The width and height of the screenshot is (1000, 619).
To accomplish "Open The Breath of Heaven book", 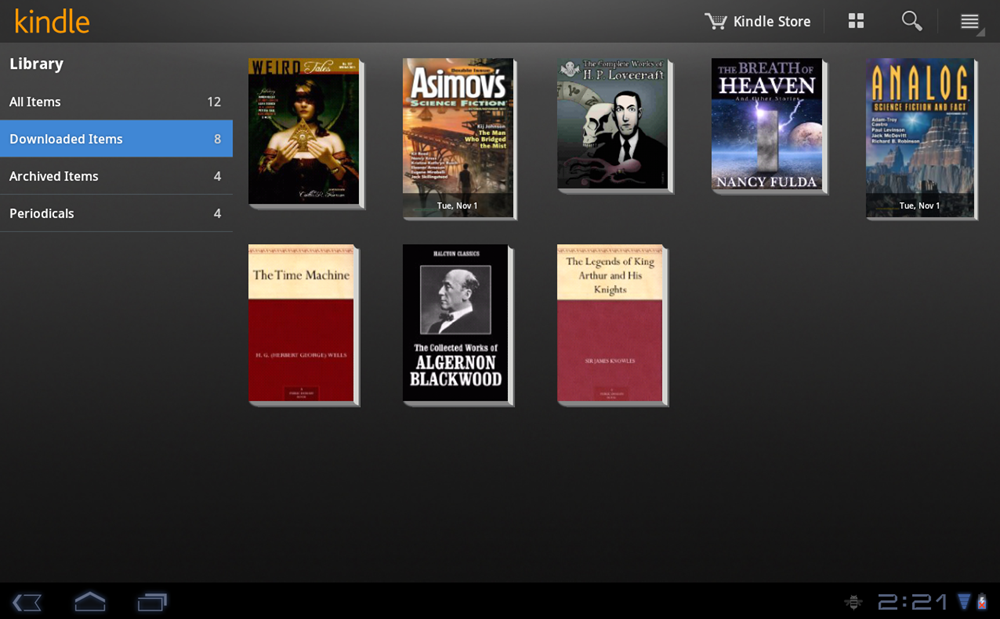I will (x=767, y=125).
